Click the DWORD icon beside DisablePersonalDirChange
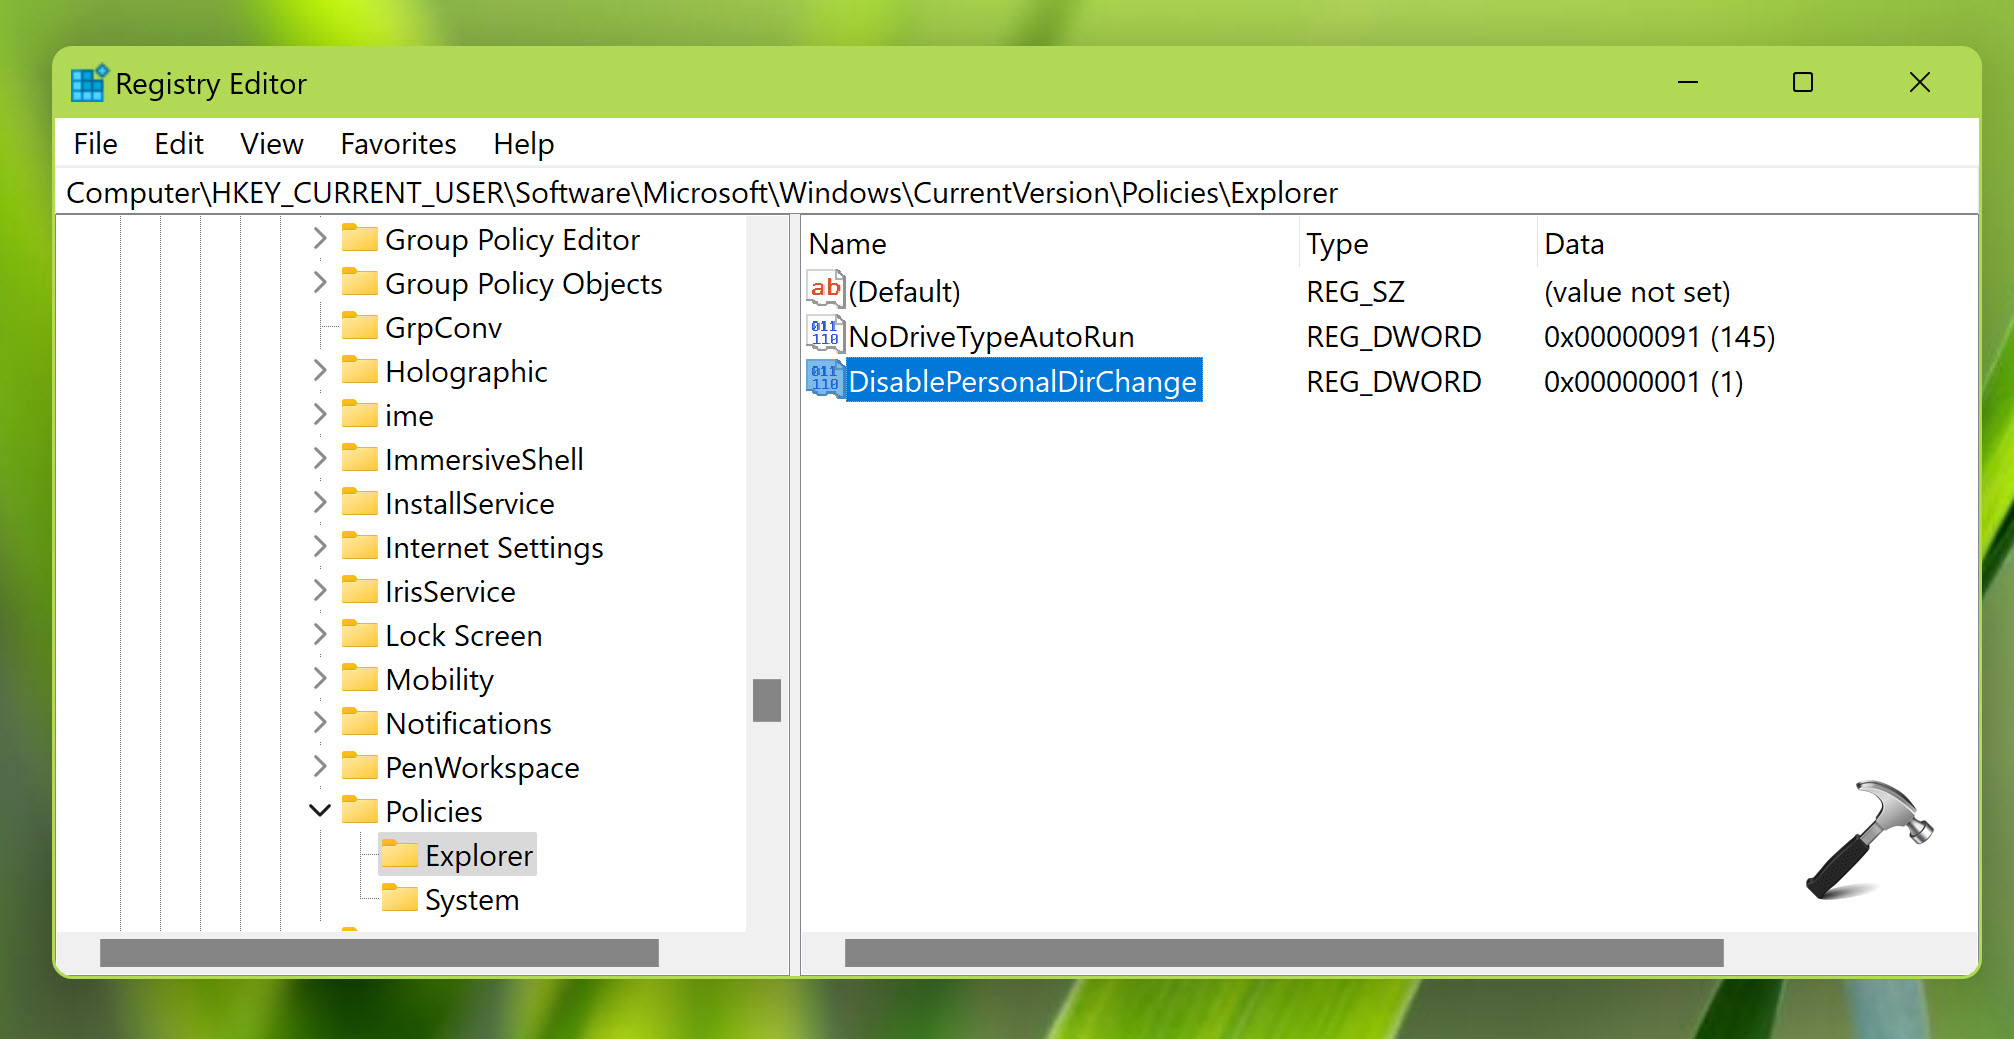 coord(825,380)
